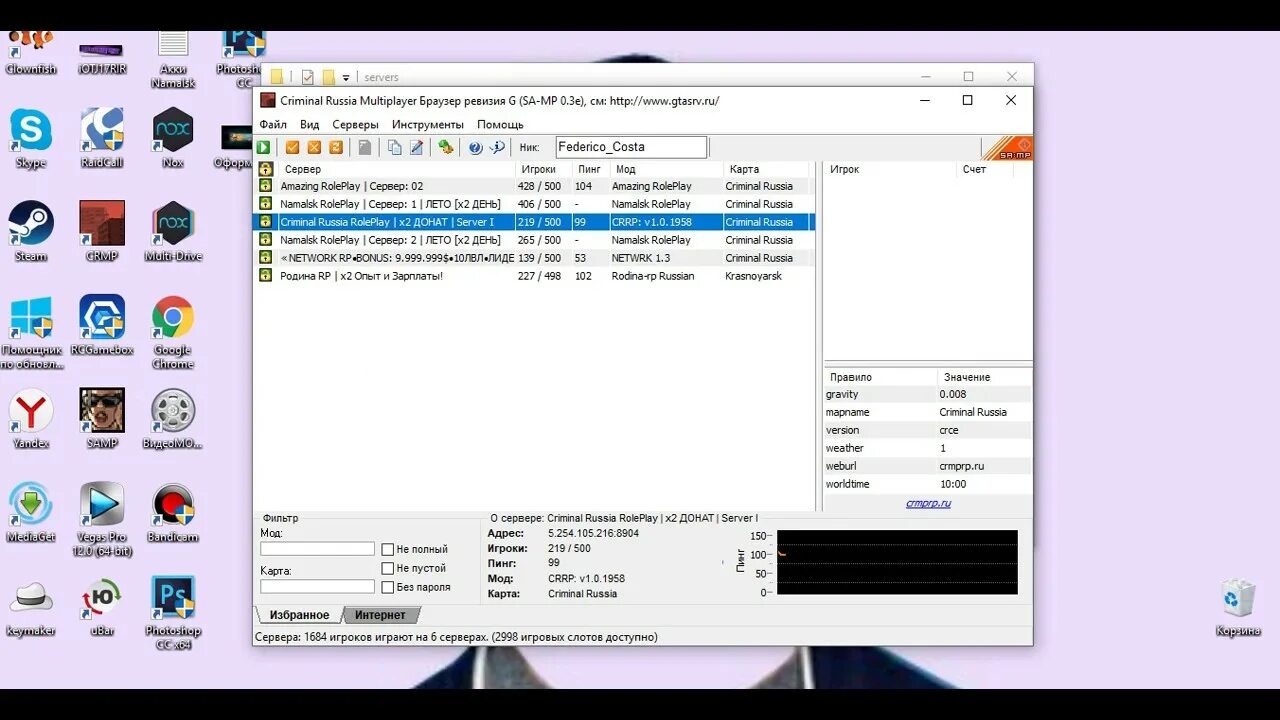This screenshot has height=720, width=1280.
Task: Click the lock icon in the server list header
Action: [x=266, y=169]
